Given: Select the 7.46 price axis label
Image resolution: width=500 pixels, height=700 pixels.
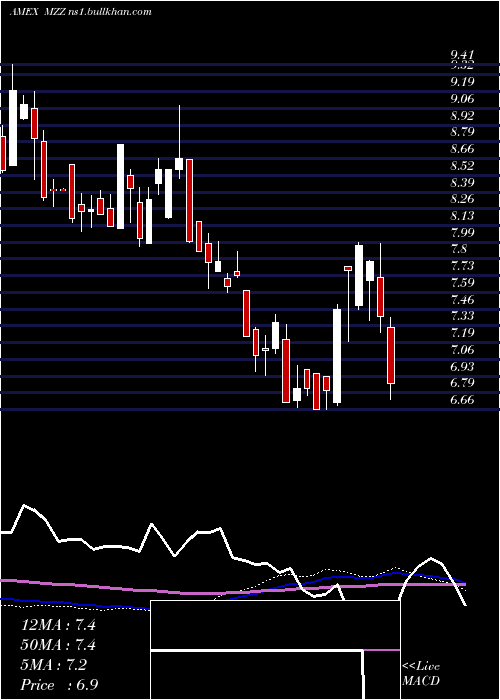Looking at the screenshot, I should pyautogui.click(x=462, y=300).
